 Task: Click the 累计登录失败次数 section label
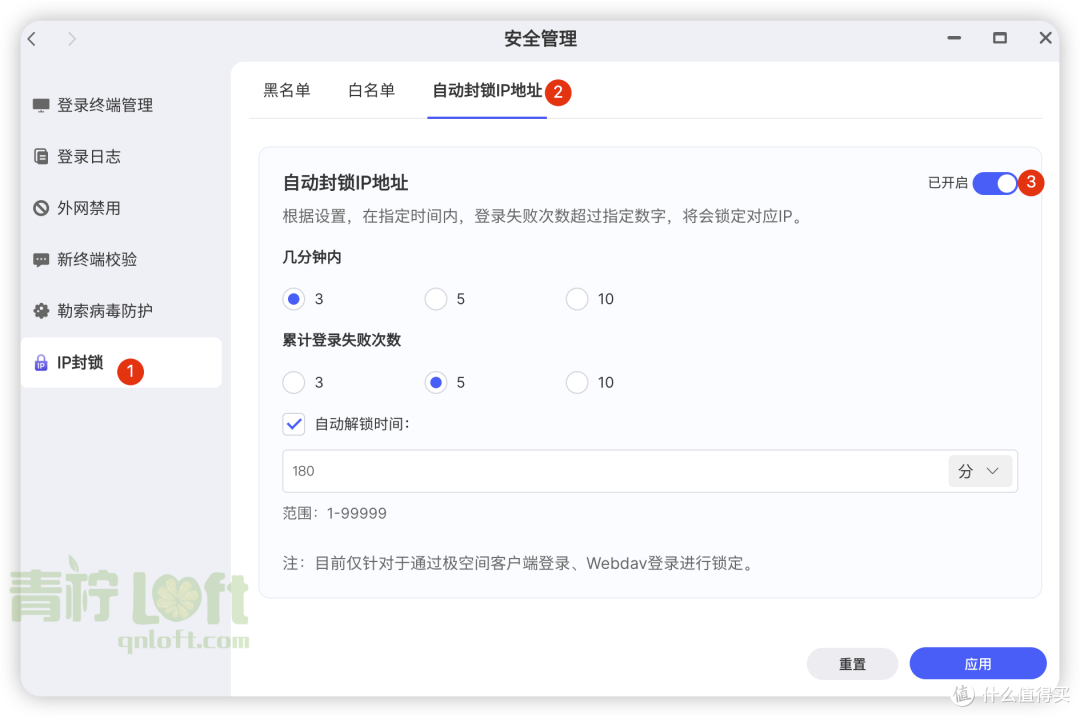click(x=342, y=340)
